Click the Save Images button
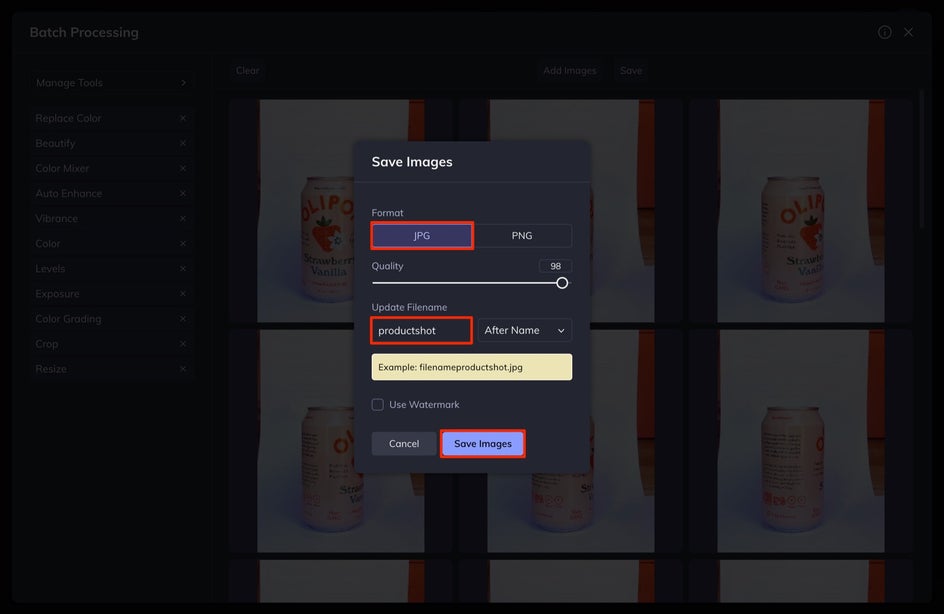This screenshot has width=944, height=614. 483,444
